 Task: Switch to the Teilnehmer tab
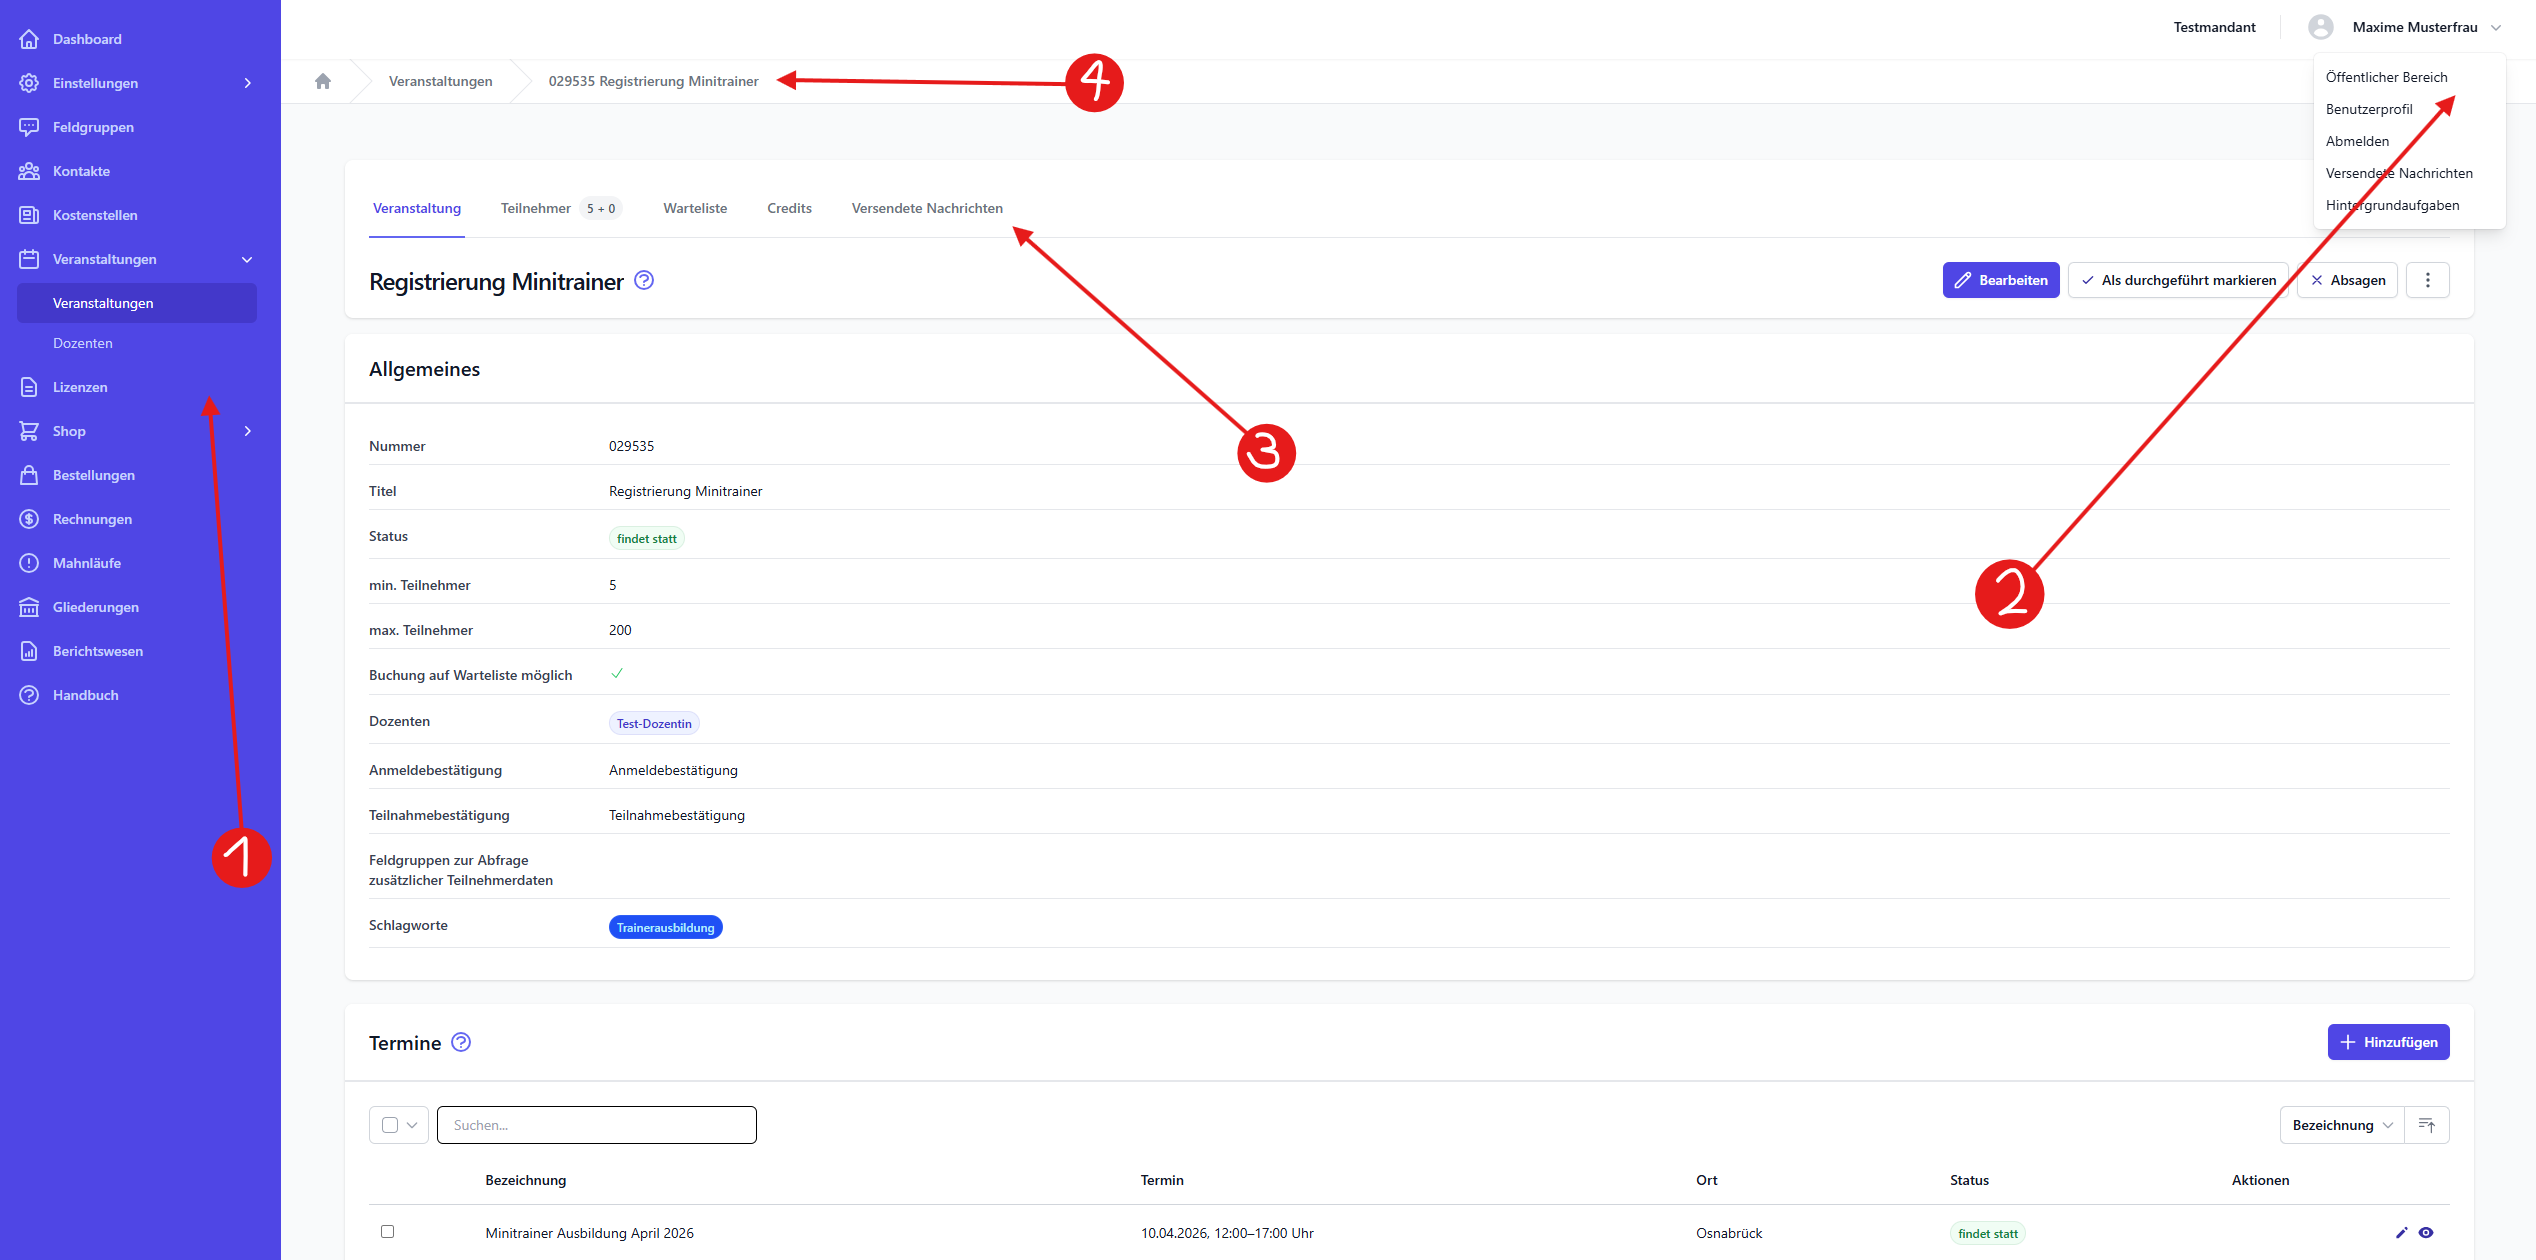pos(536,208)
